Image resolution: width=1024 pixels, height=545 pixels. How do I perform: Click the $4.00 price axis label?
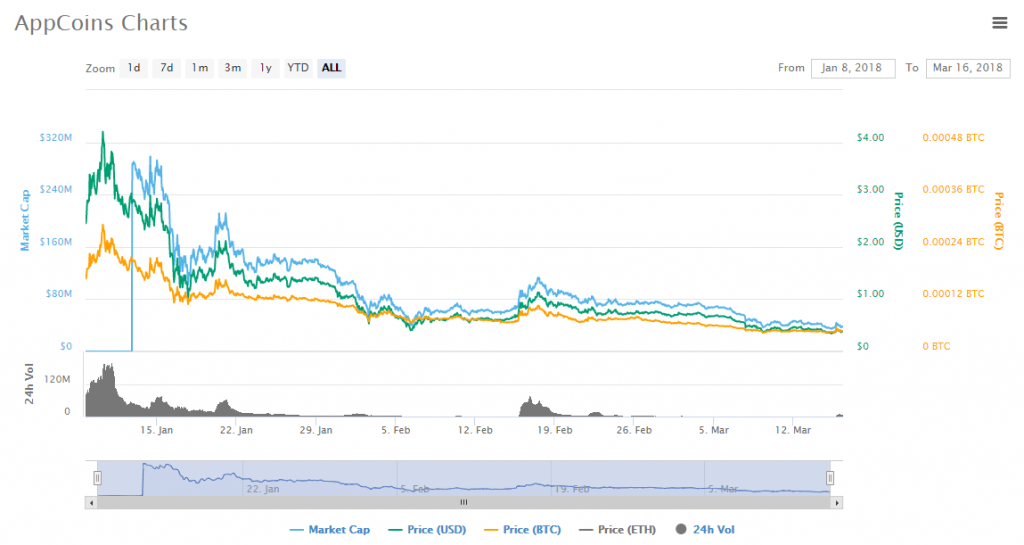(x=871, y=138)
